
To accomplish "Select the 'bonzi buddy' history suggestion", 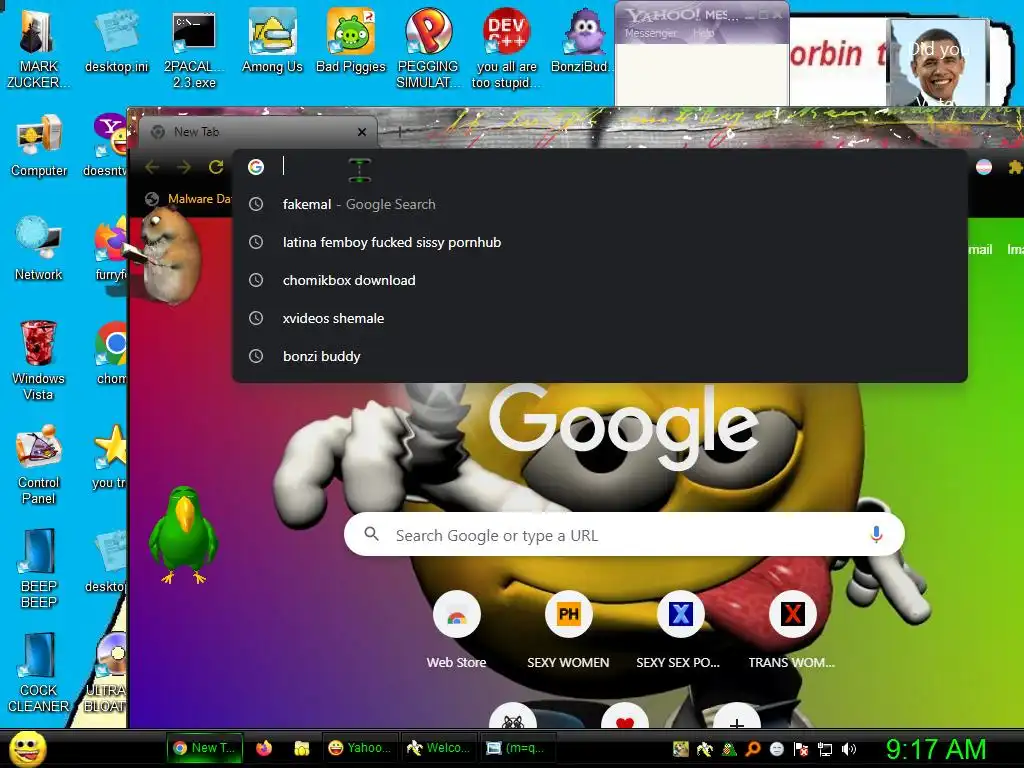I will pos(600,356).
